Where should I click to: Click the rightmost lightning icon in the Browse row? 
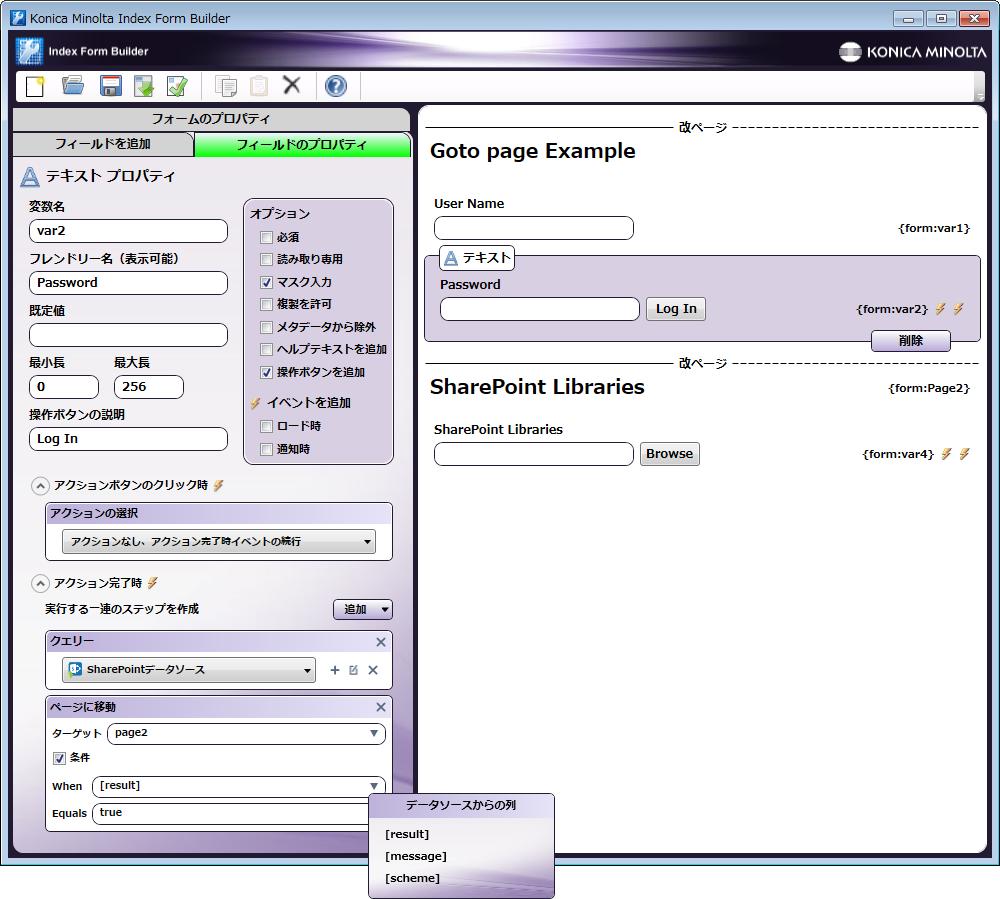(x=964, y=454)
